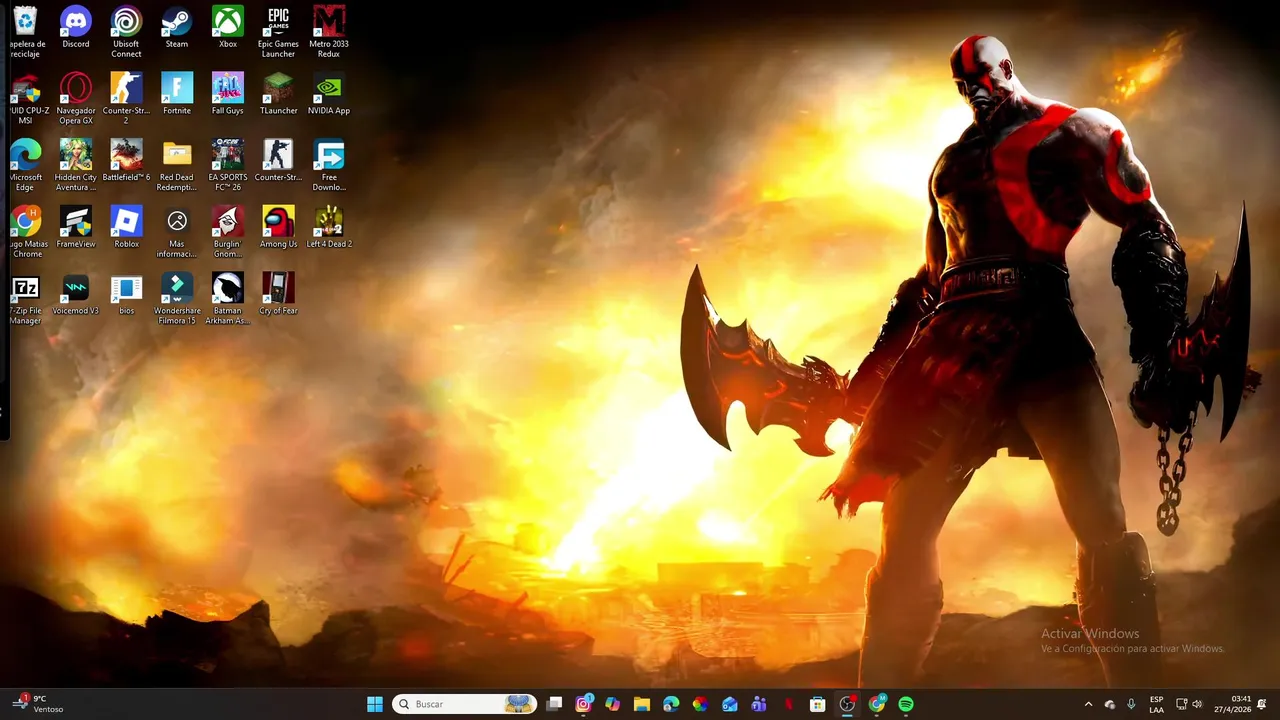Open the weather widget showing 9°C Ventoso
Screen dimensions: 1280x720
38,704
